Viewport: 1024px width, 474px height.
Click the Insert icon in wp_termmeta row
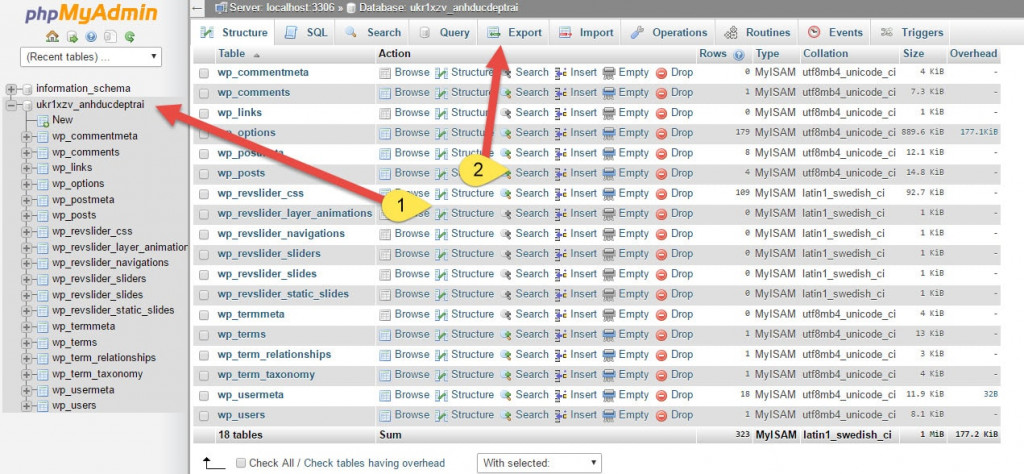click(x=560, y=315)
